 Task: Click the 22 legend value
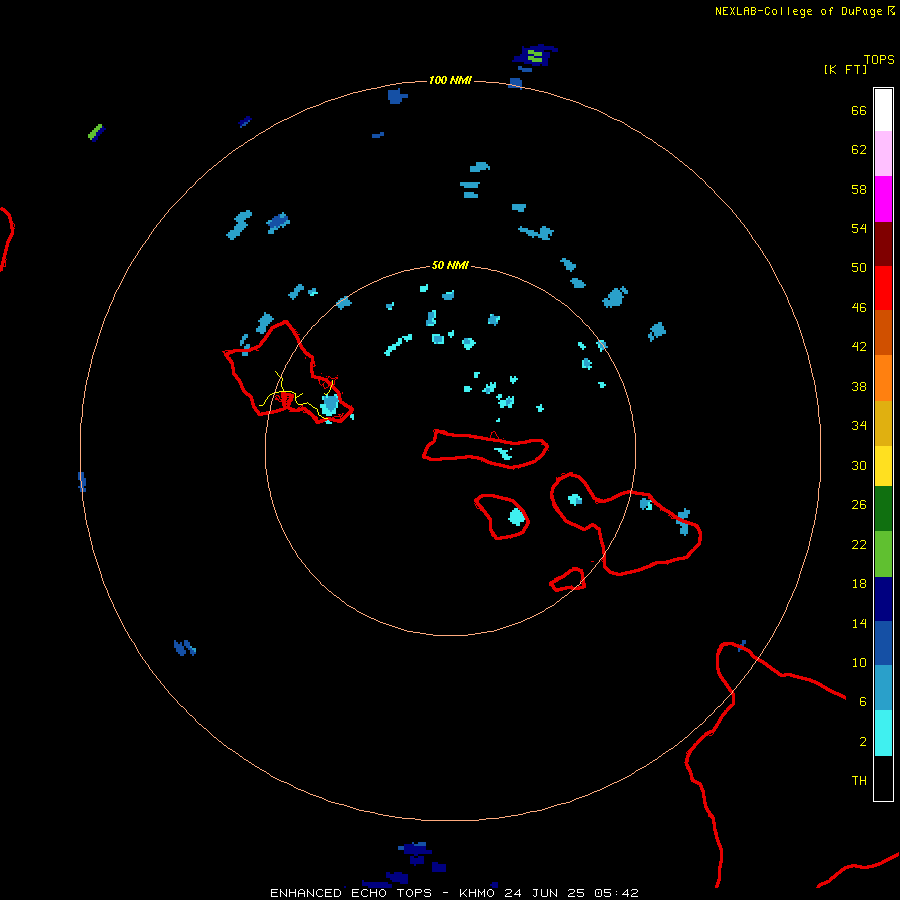point(859,545)
